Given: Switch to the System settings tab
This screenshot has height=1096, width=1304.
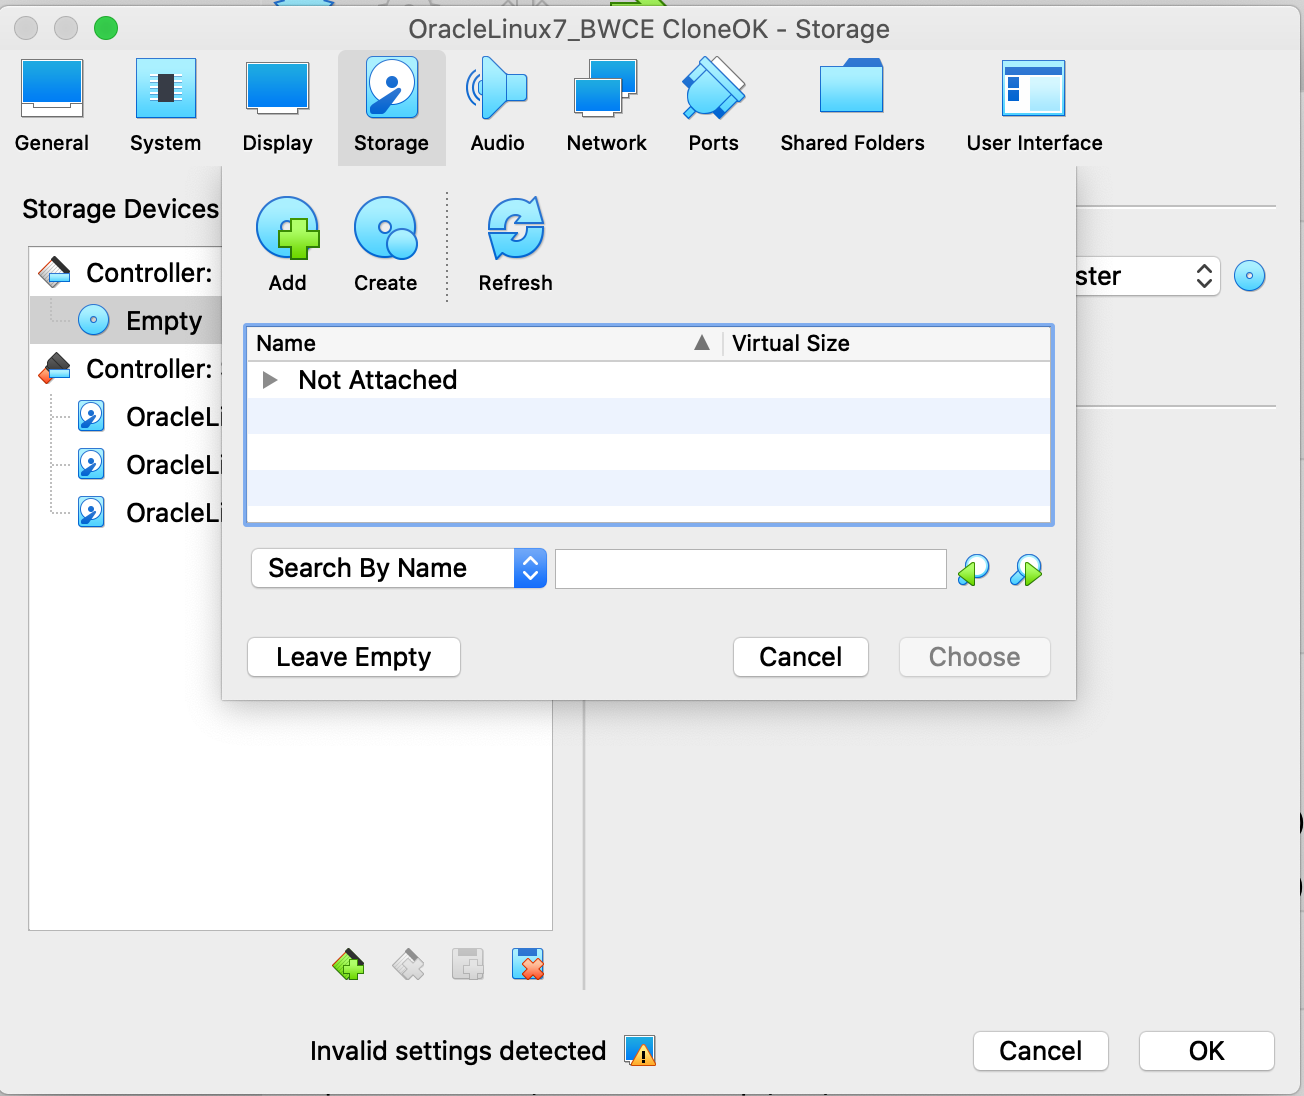Looking at the screenshot, I should [x=165, y=105].
